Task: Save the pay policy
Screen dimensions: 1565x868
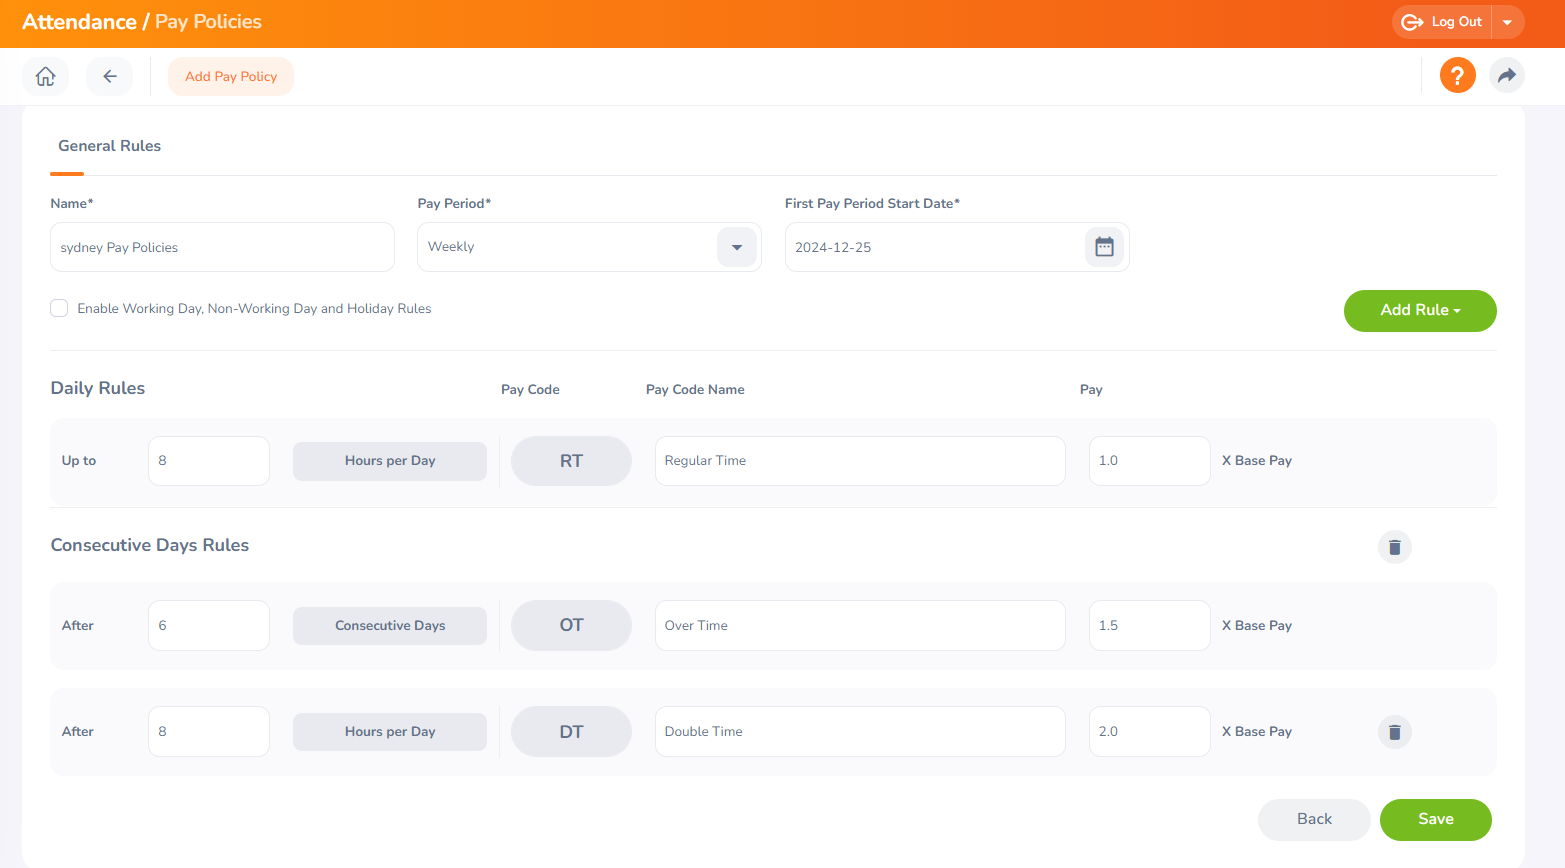Action: point(1435,820)
